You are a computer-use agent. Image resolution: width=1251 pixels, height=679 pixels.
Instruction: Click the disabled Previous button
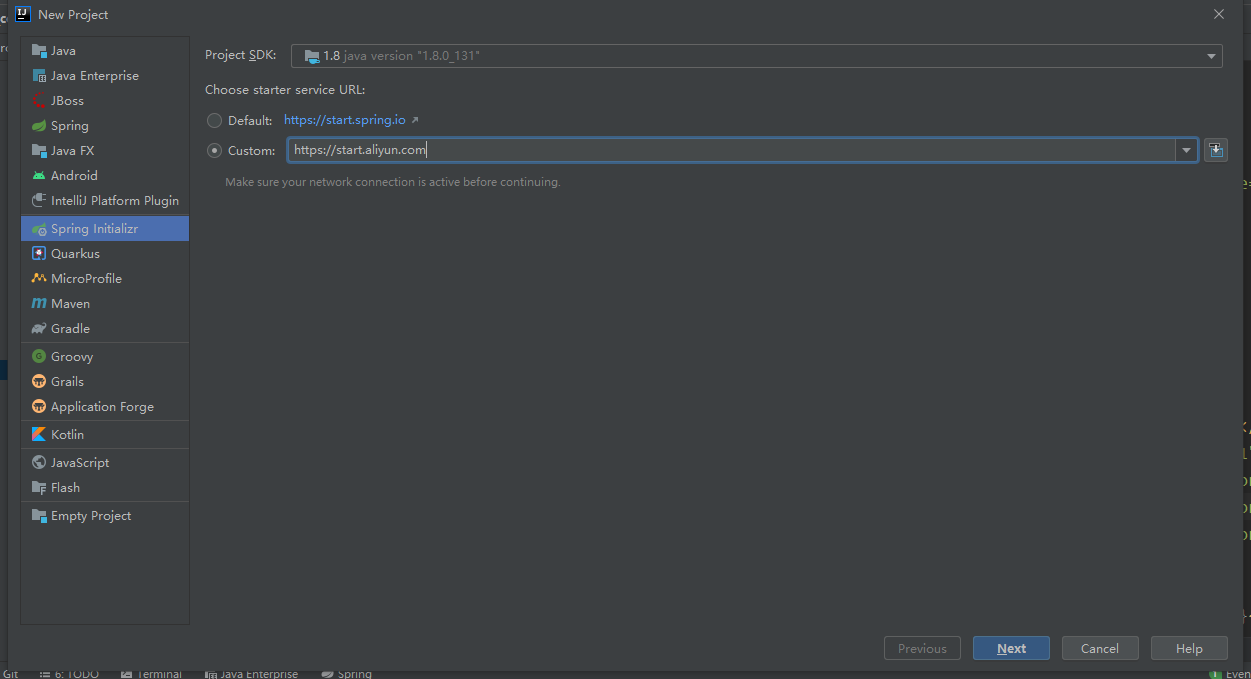922,648
